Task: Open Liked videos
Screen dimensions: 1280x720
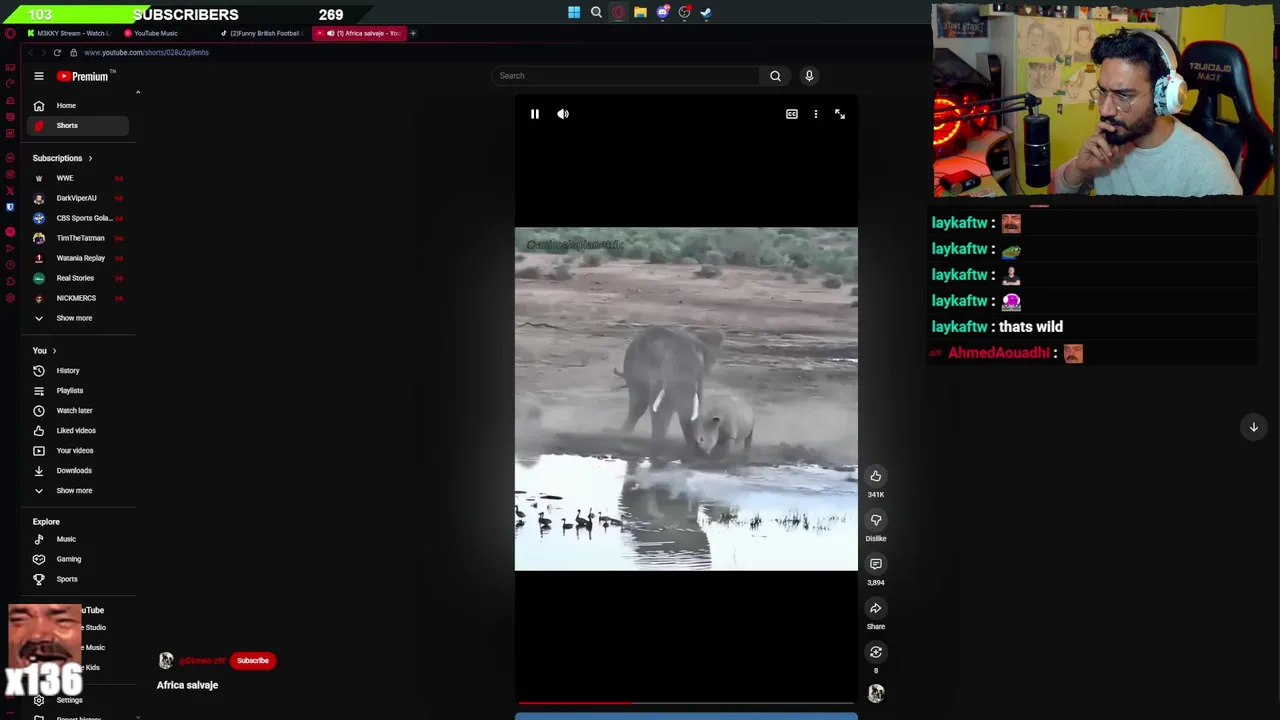Action: click(78, 431)
